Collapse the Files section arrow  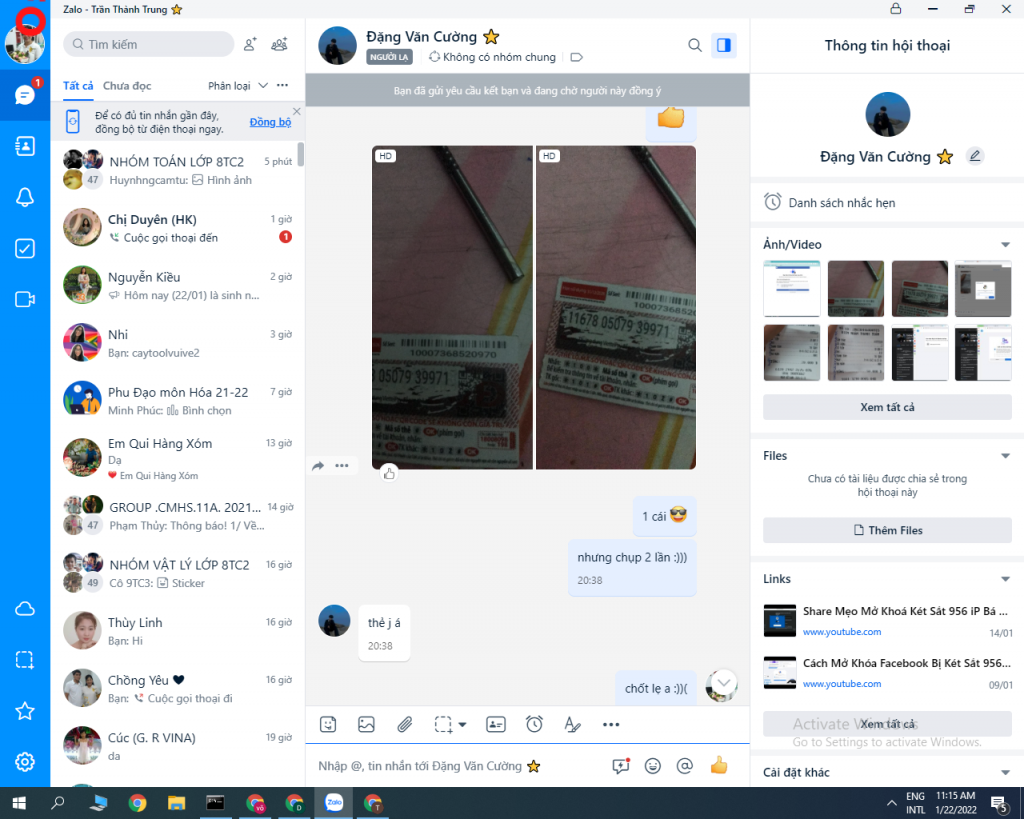pos(1005,456)
